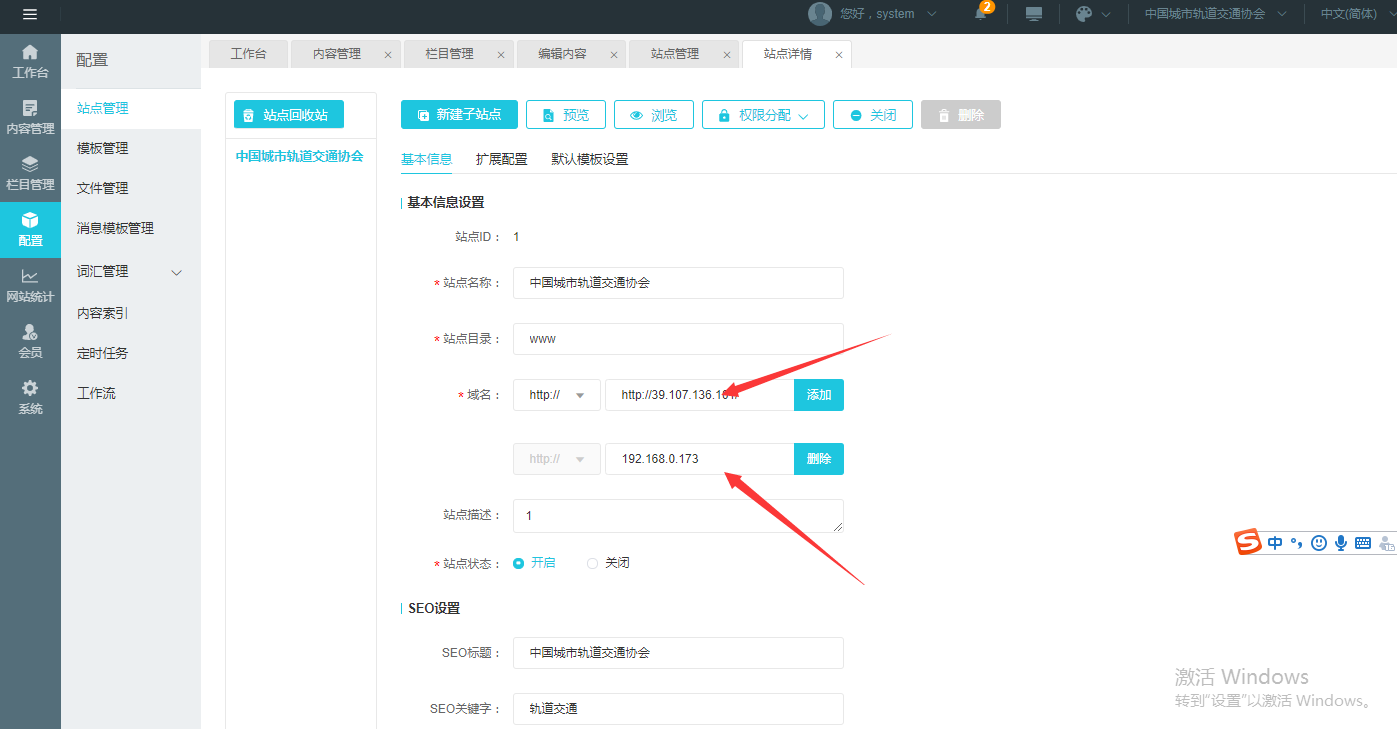Click the hamburger menu icon
This screenshot has width=1397, height=729.
tap(30, 14)
